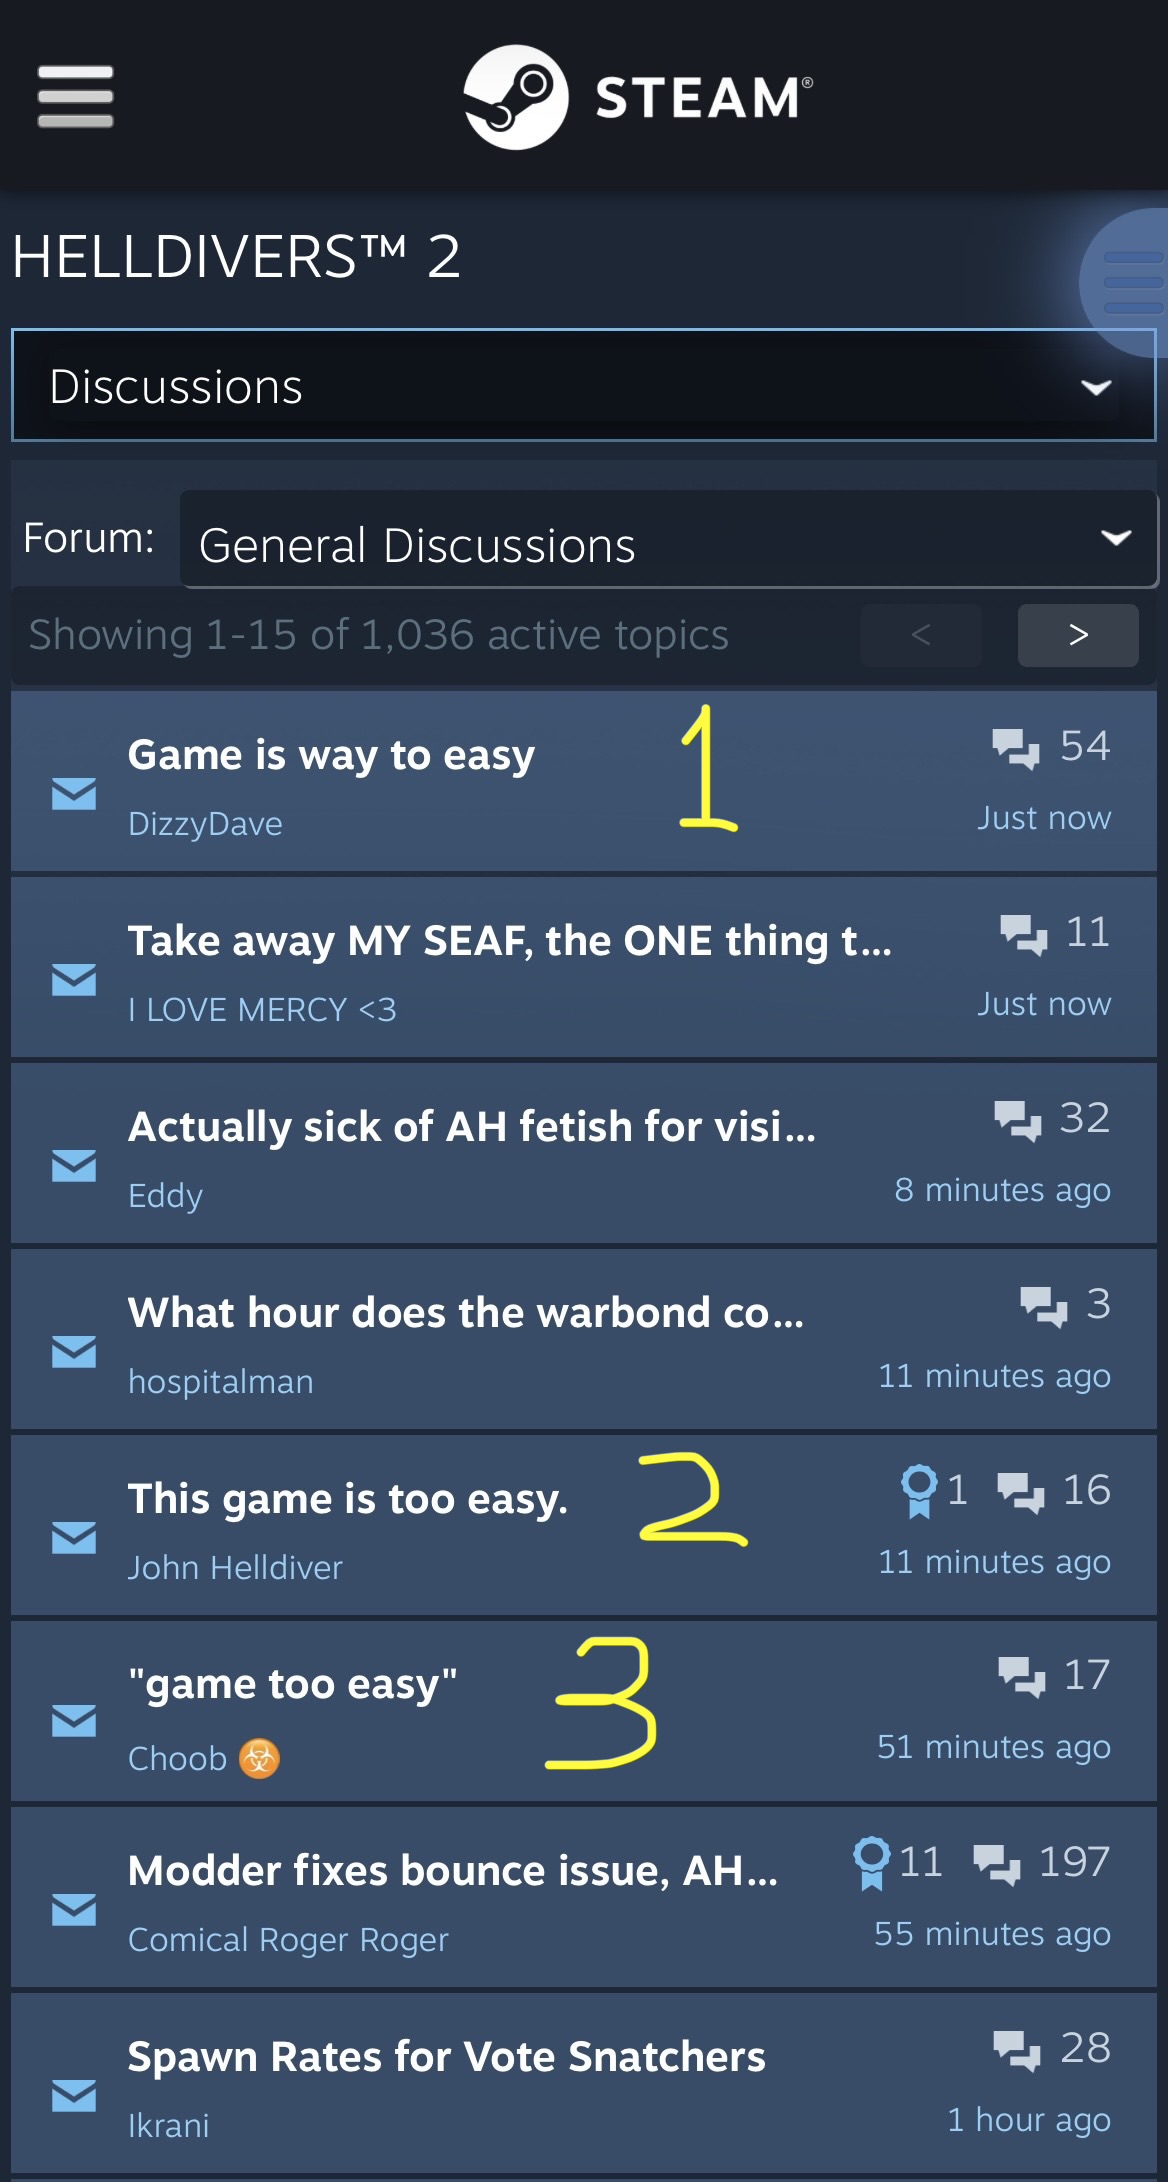Click the biohazard badge next to Choob
This screenshot has width=1168, height=2182.
[x=259, y=1758]
